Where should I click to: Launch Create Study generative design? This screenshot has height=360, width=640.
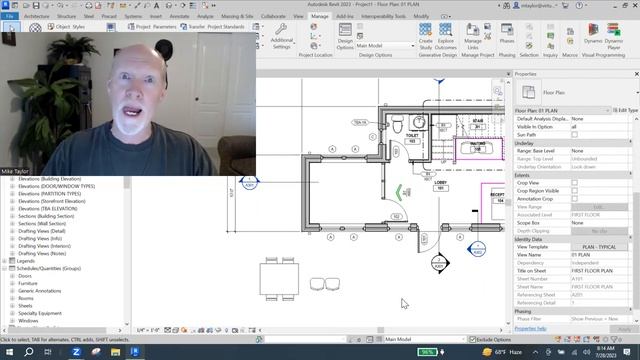click(425, 36)
